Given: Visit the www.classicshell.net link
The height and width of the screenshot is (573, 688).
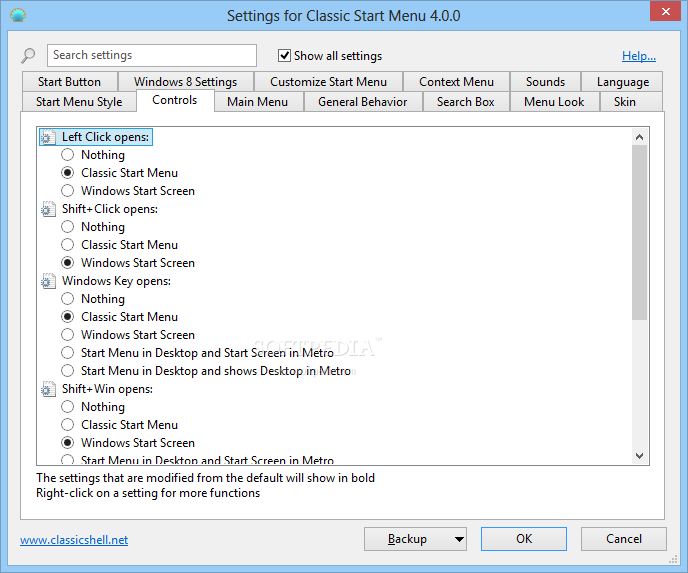Looking at the screenshot, I should click(74, 540).
